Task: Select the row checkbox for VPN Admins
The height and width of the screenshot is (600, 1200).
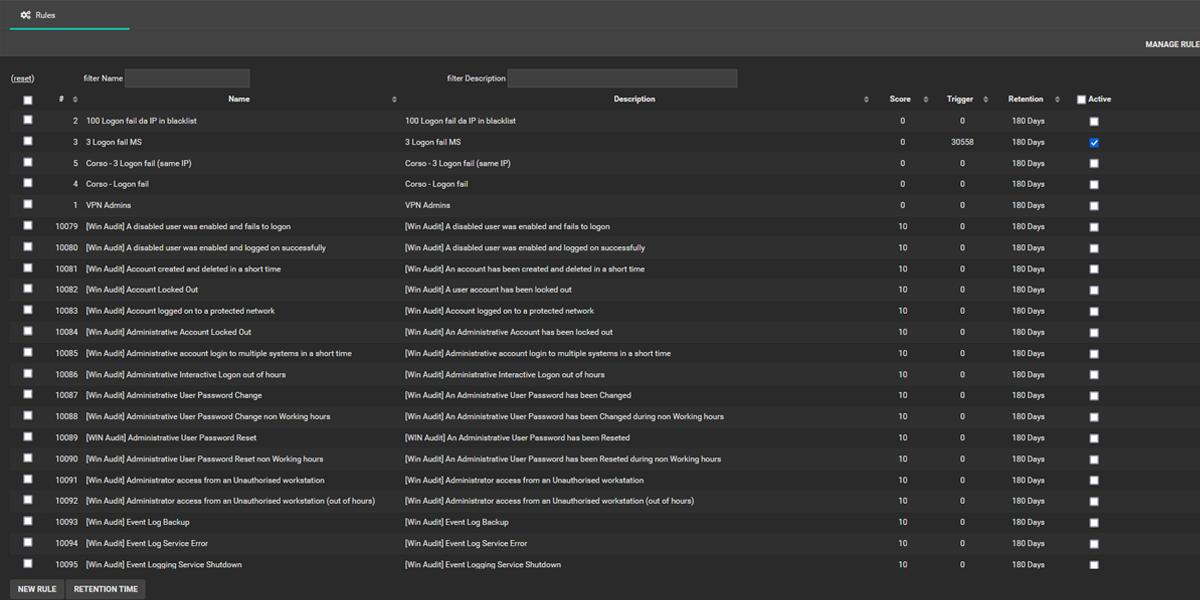Action: (28, 204)
